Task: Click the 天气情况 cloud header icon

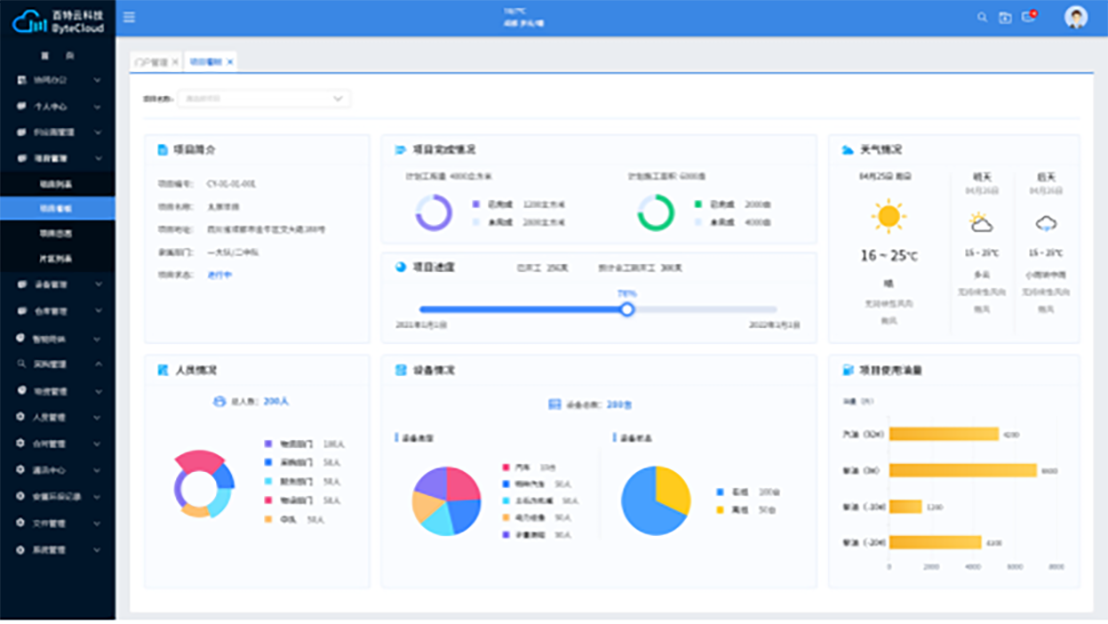Action: coord(847,150)
